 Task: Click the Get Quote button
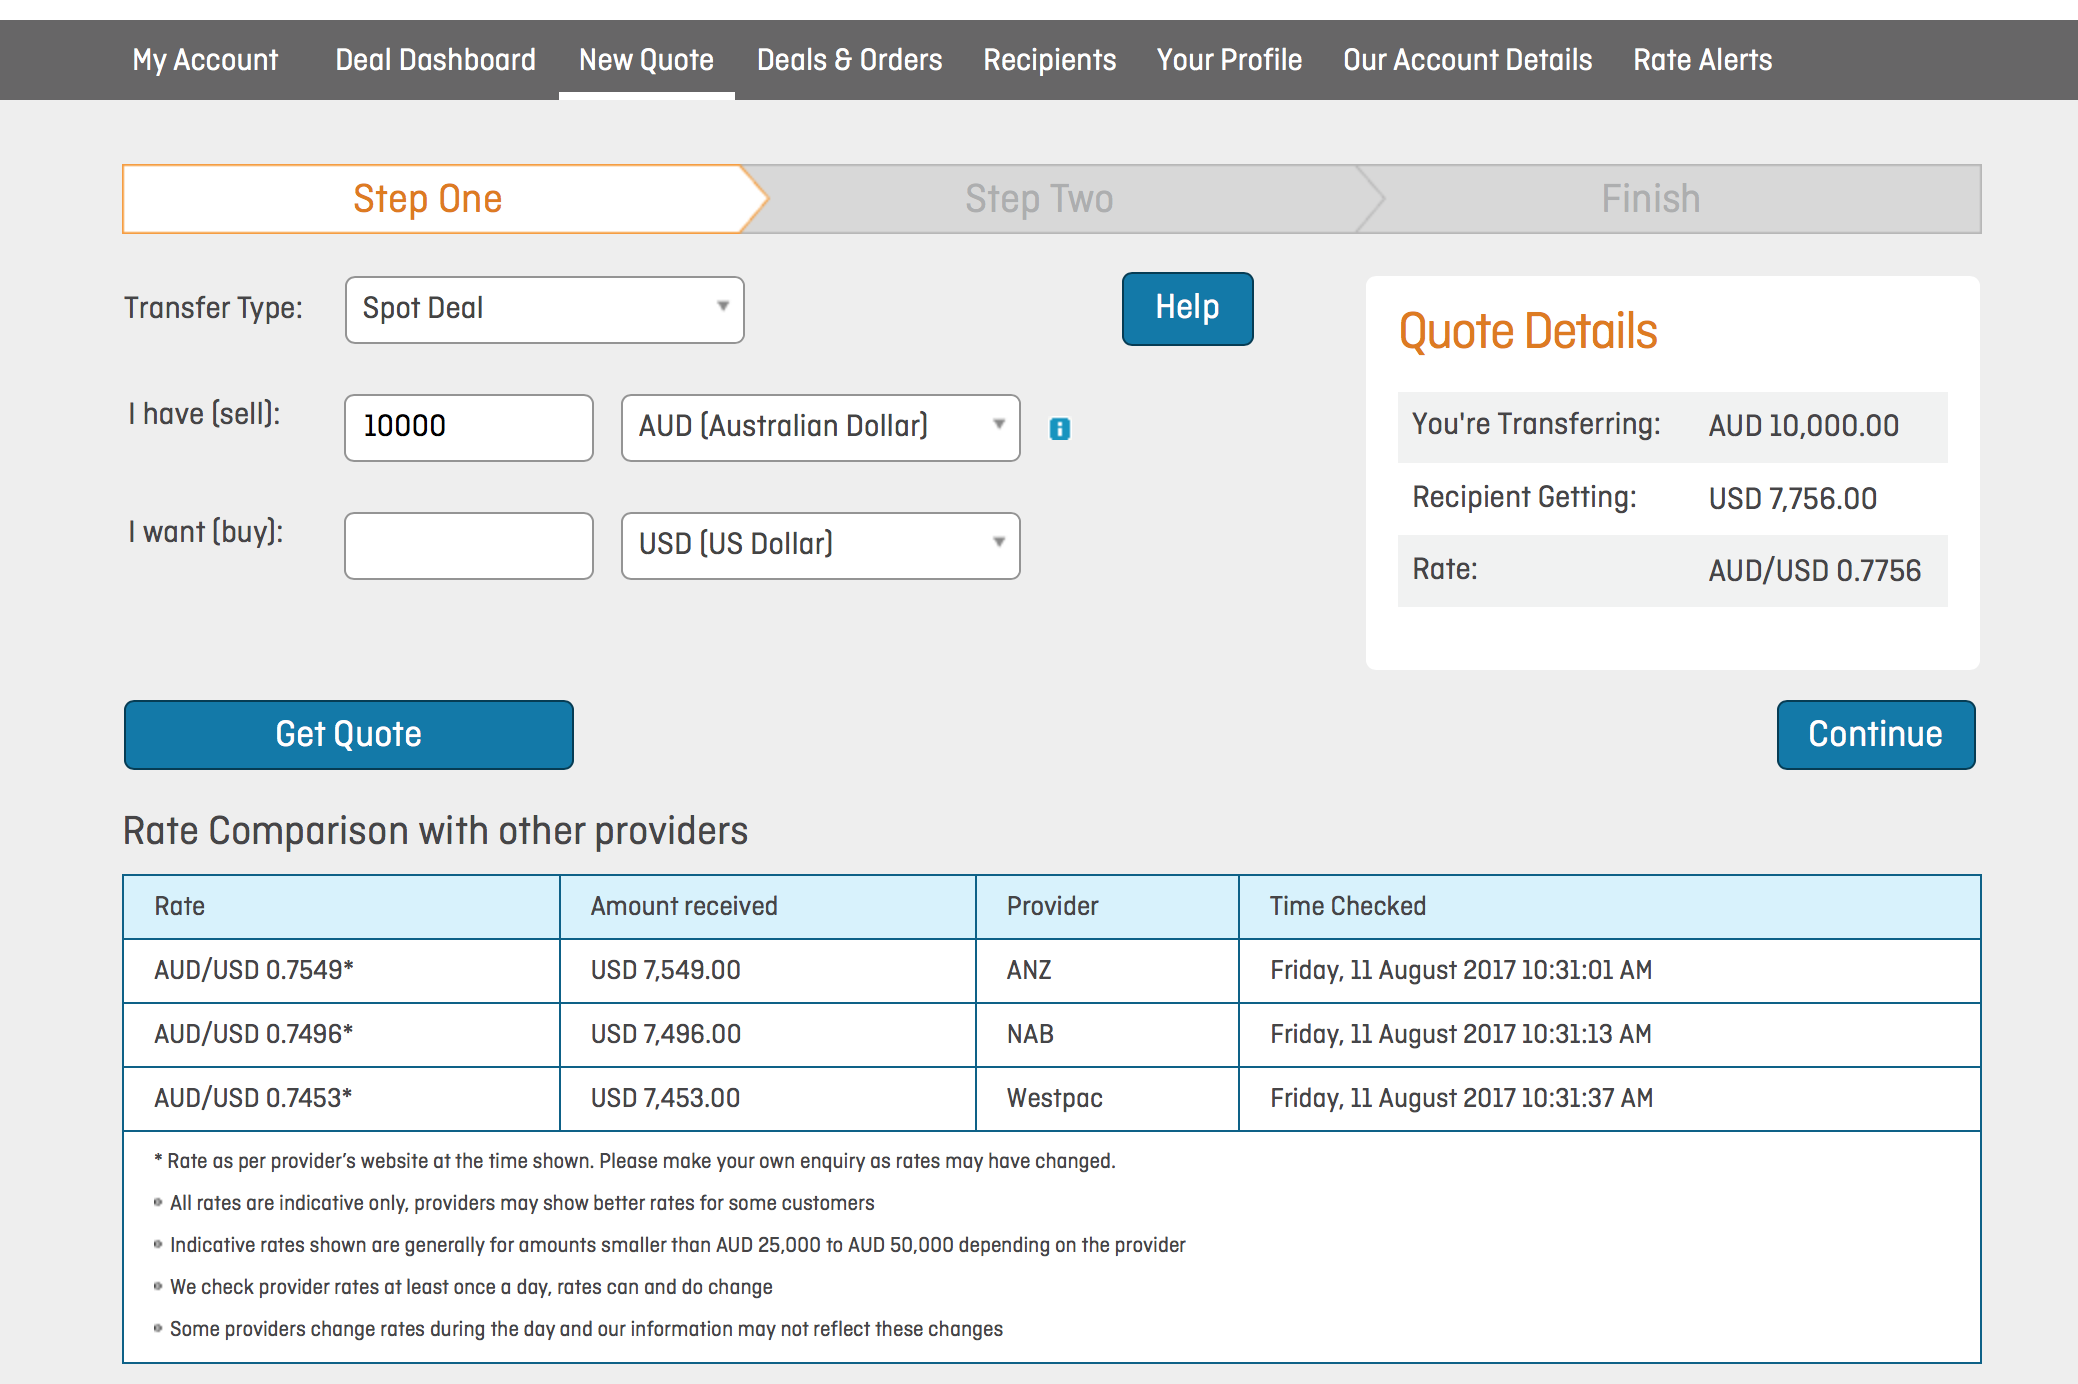coord(349,735)
